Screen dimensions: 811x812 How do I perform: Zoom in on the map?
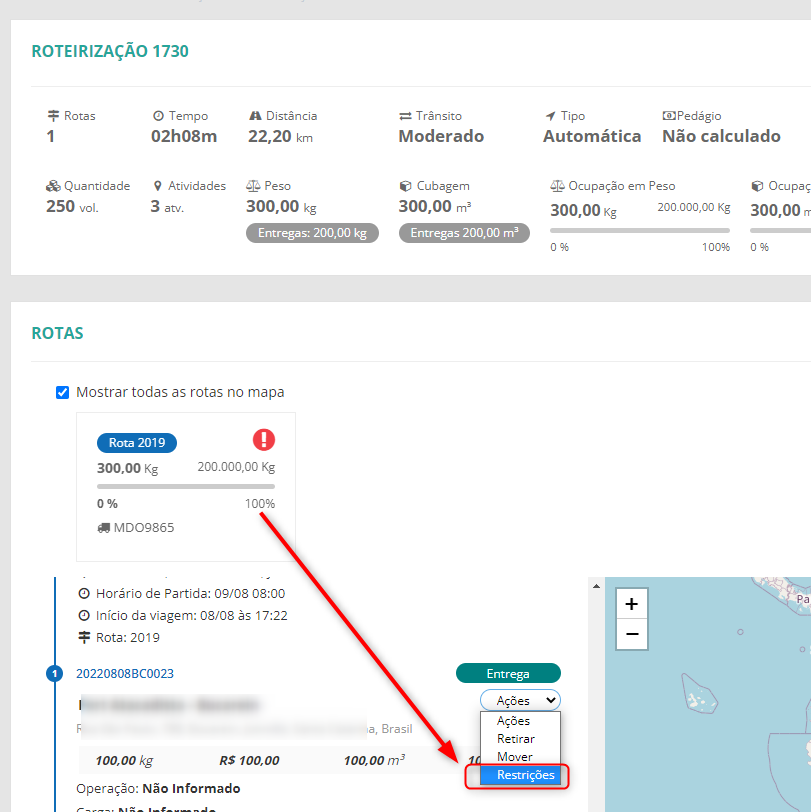pos(631,604)
